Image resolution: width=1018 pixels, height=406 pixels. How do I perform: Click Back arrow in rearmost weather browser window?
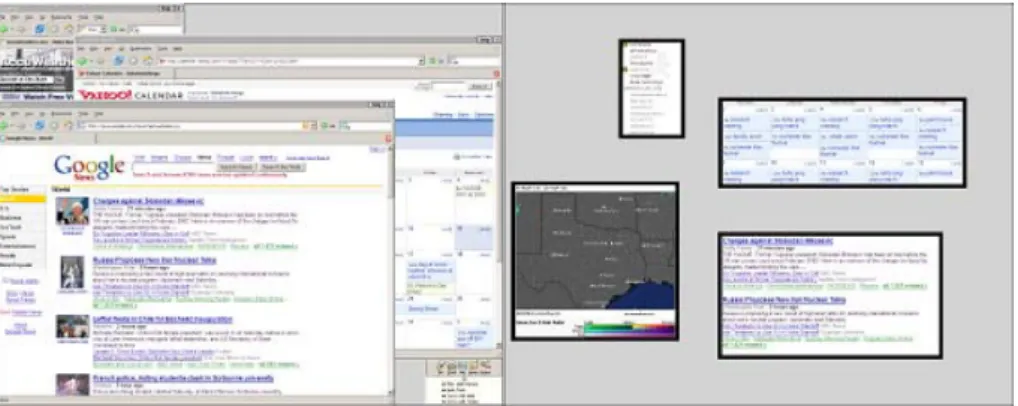4,29
